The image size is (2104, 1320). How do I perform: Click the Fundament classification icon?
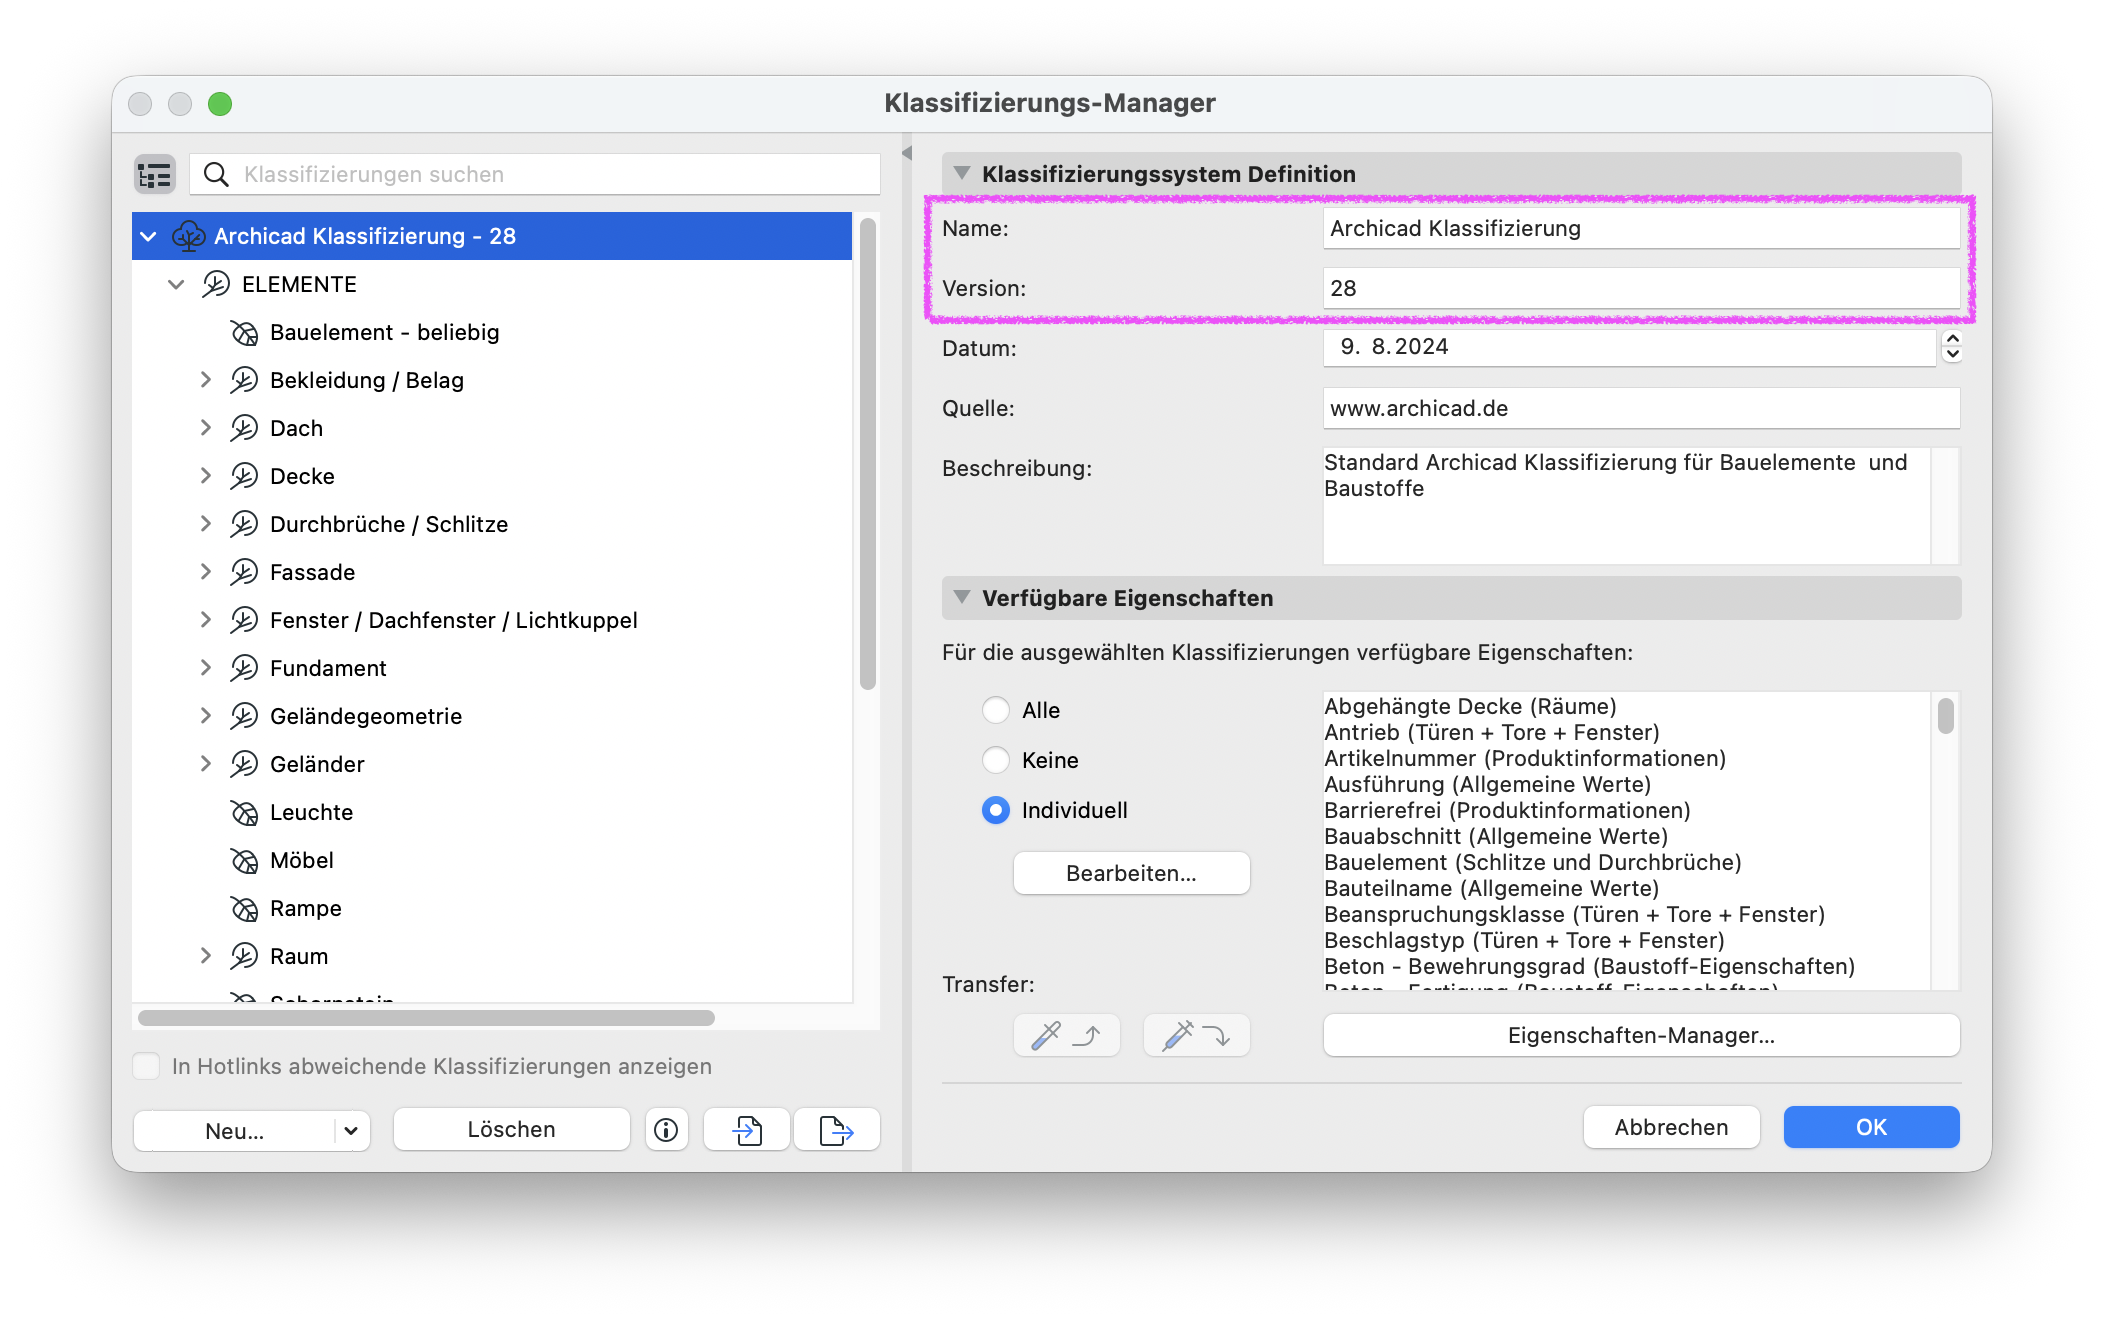(244, 668)
